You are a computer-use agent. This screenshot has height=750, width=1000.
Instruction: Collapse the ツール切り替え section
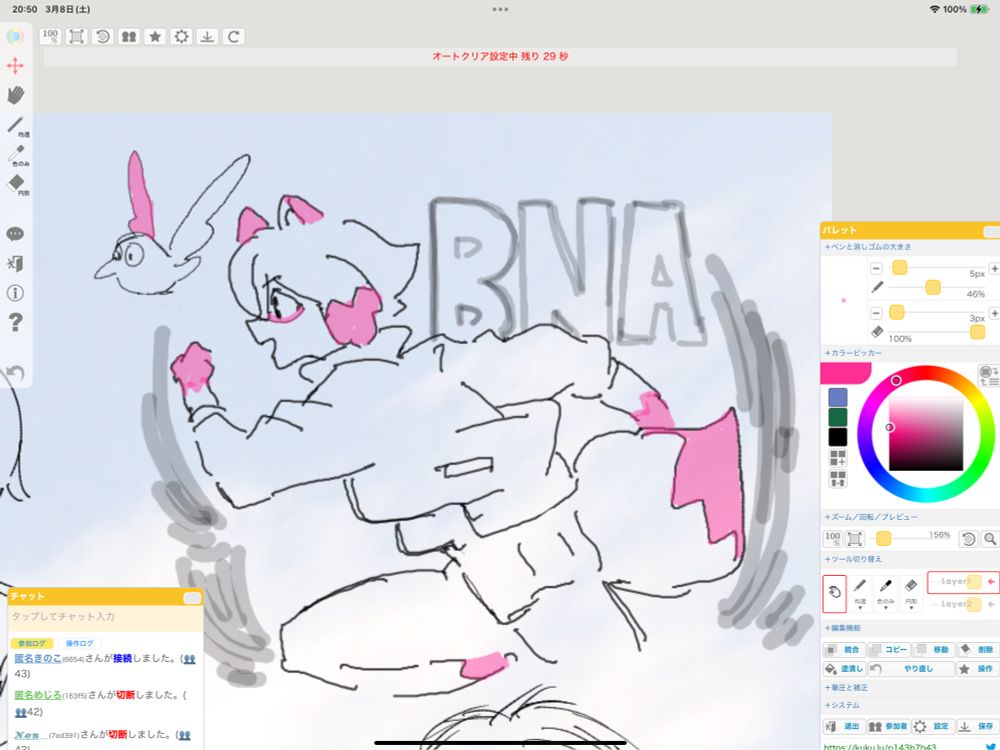pyautogui.click(x=853, y=559)
